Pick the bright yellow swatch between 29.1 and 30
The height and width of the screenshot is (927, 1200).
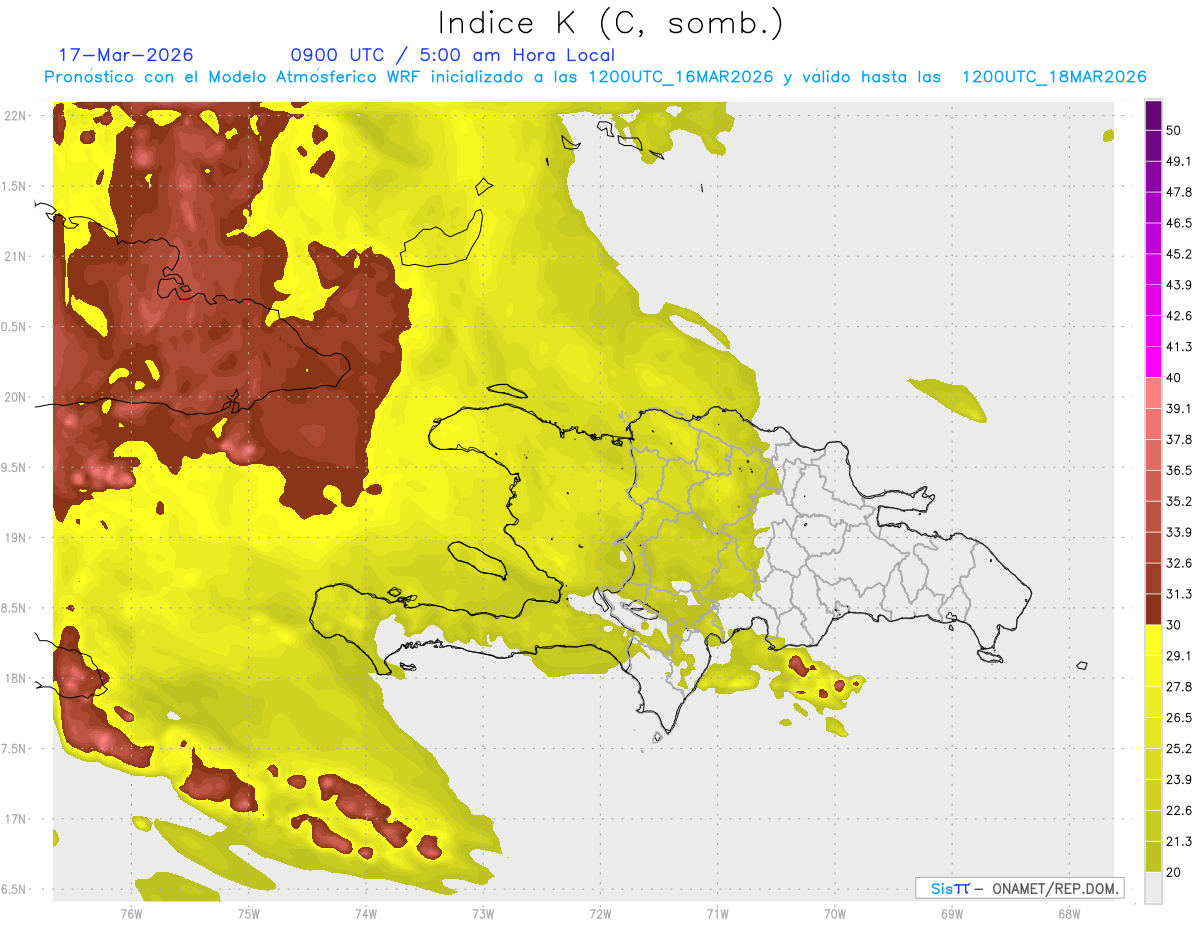[1153, 640]
